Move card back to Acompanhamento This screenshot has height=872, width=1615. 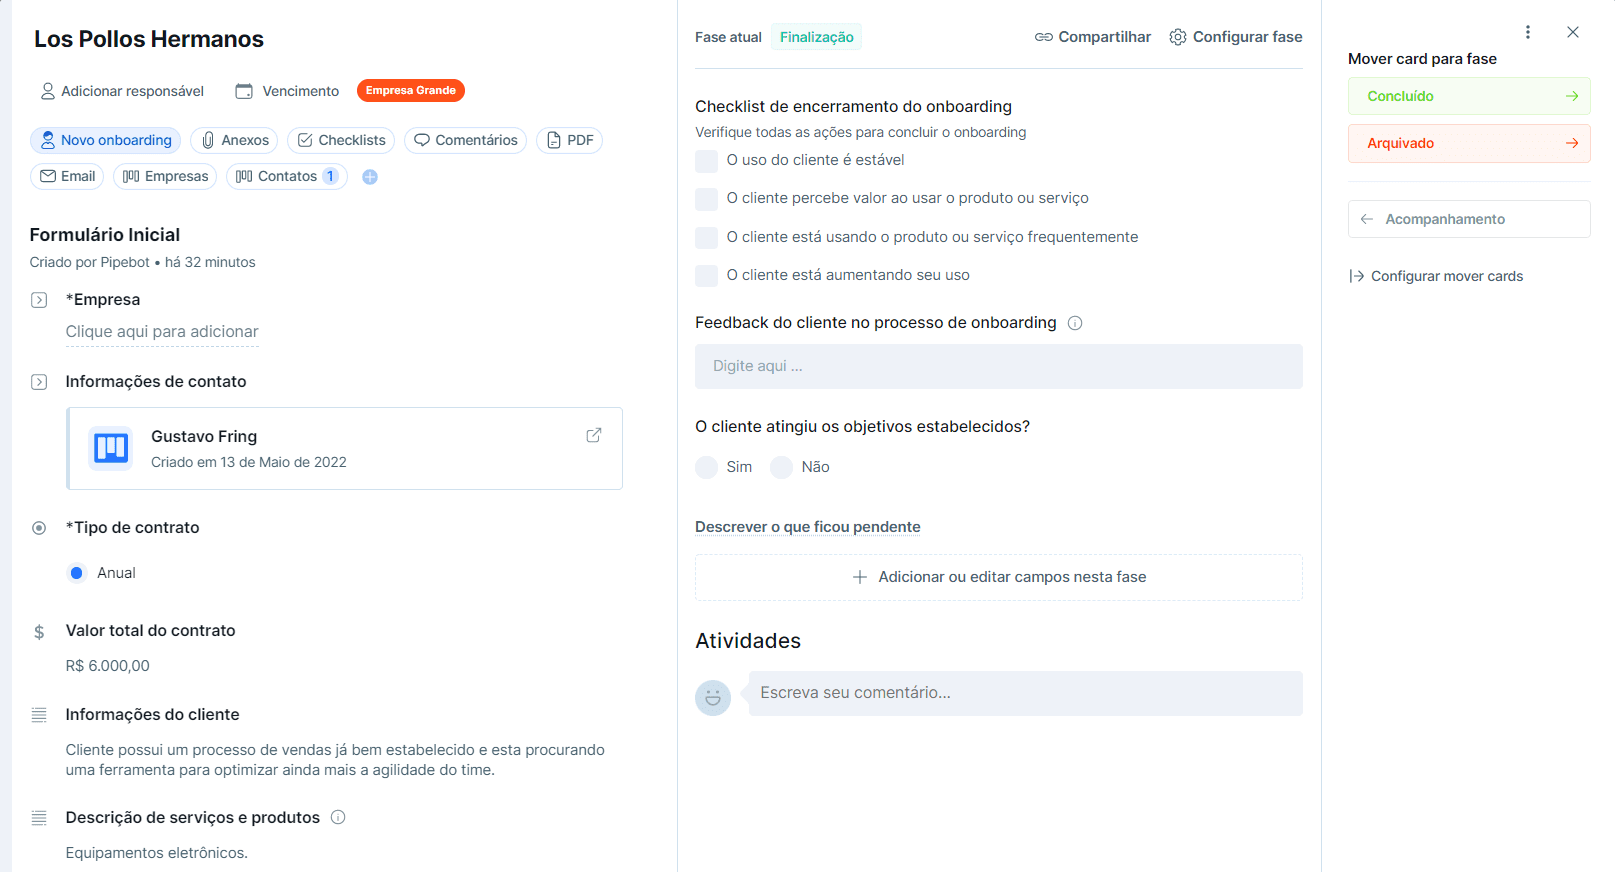click(1469, 219)
